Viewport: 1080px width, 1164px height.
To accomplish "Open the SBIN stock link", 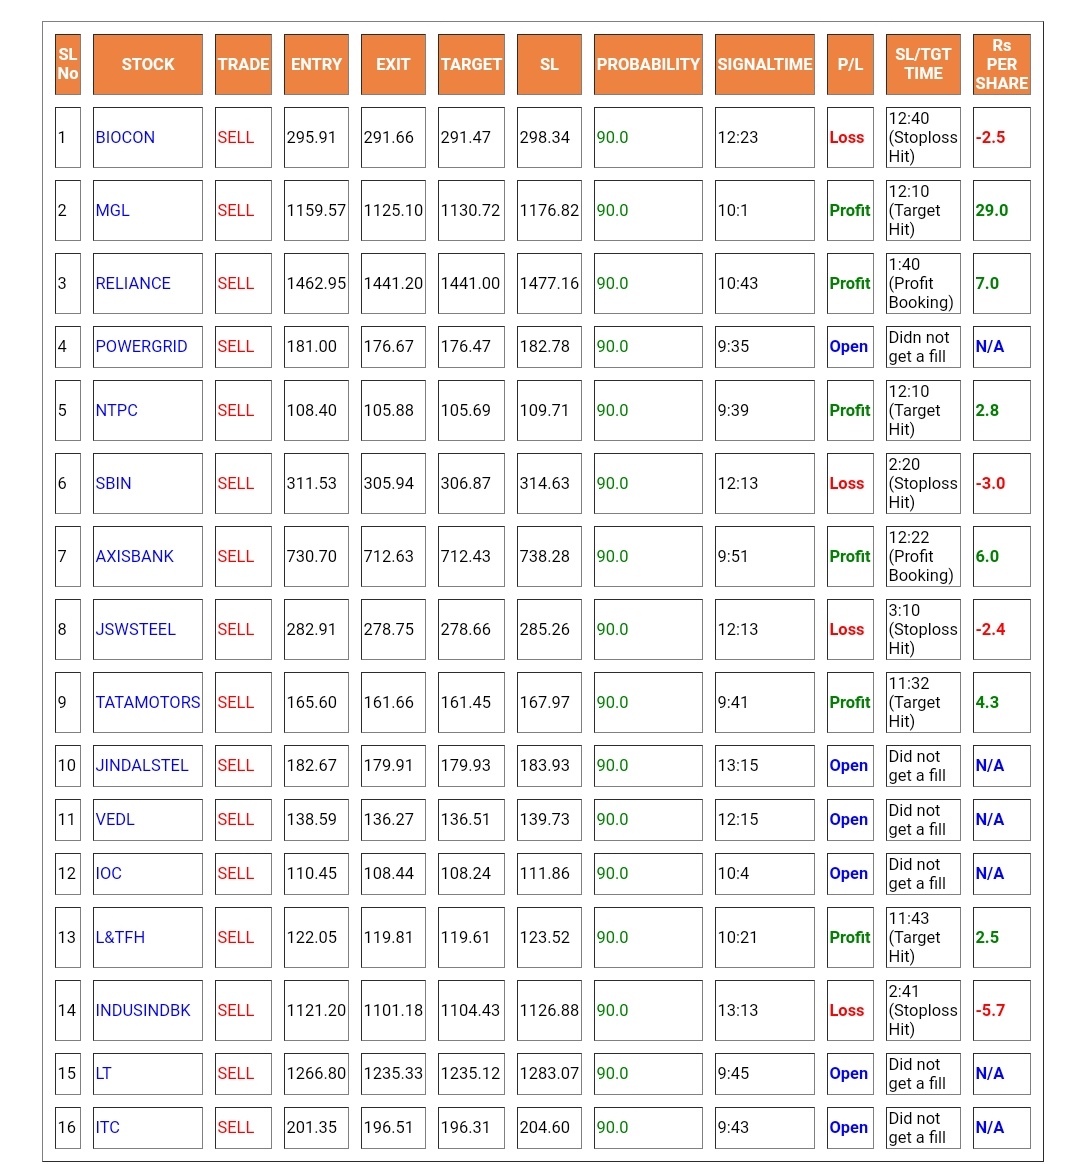I will [x=114, y=483].
